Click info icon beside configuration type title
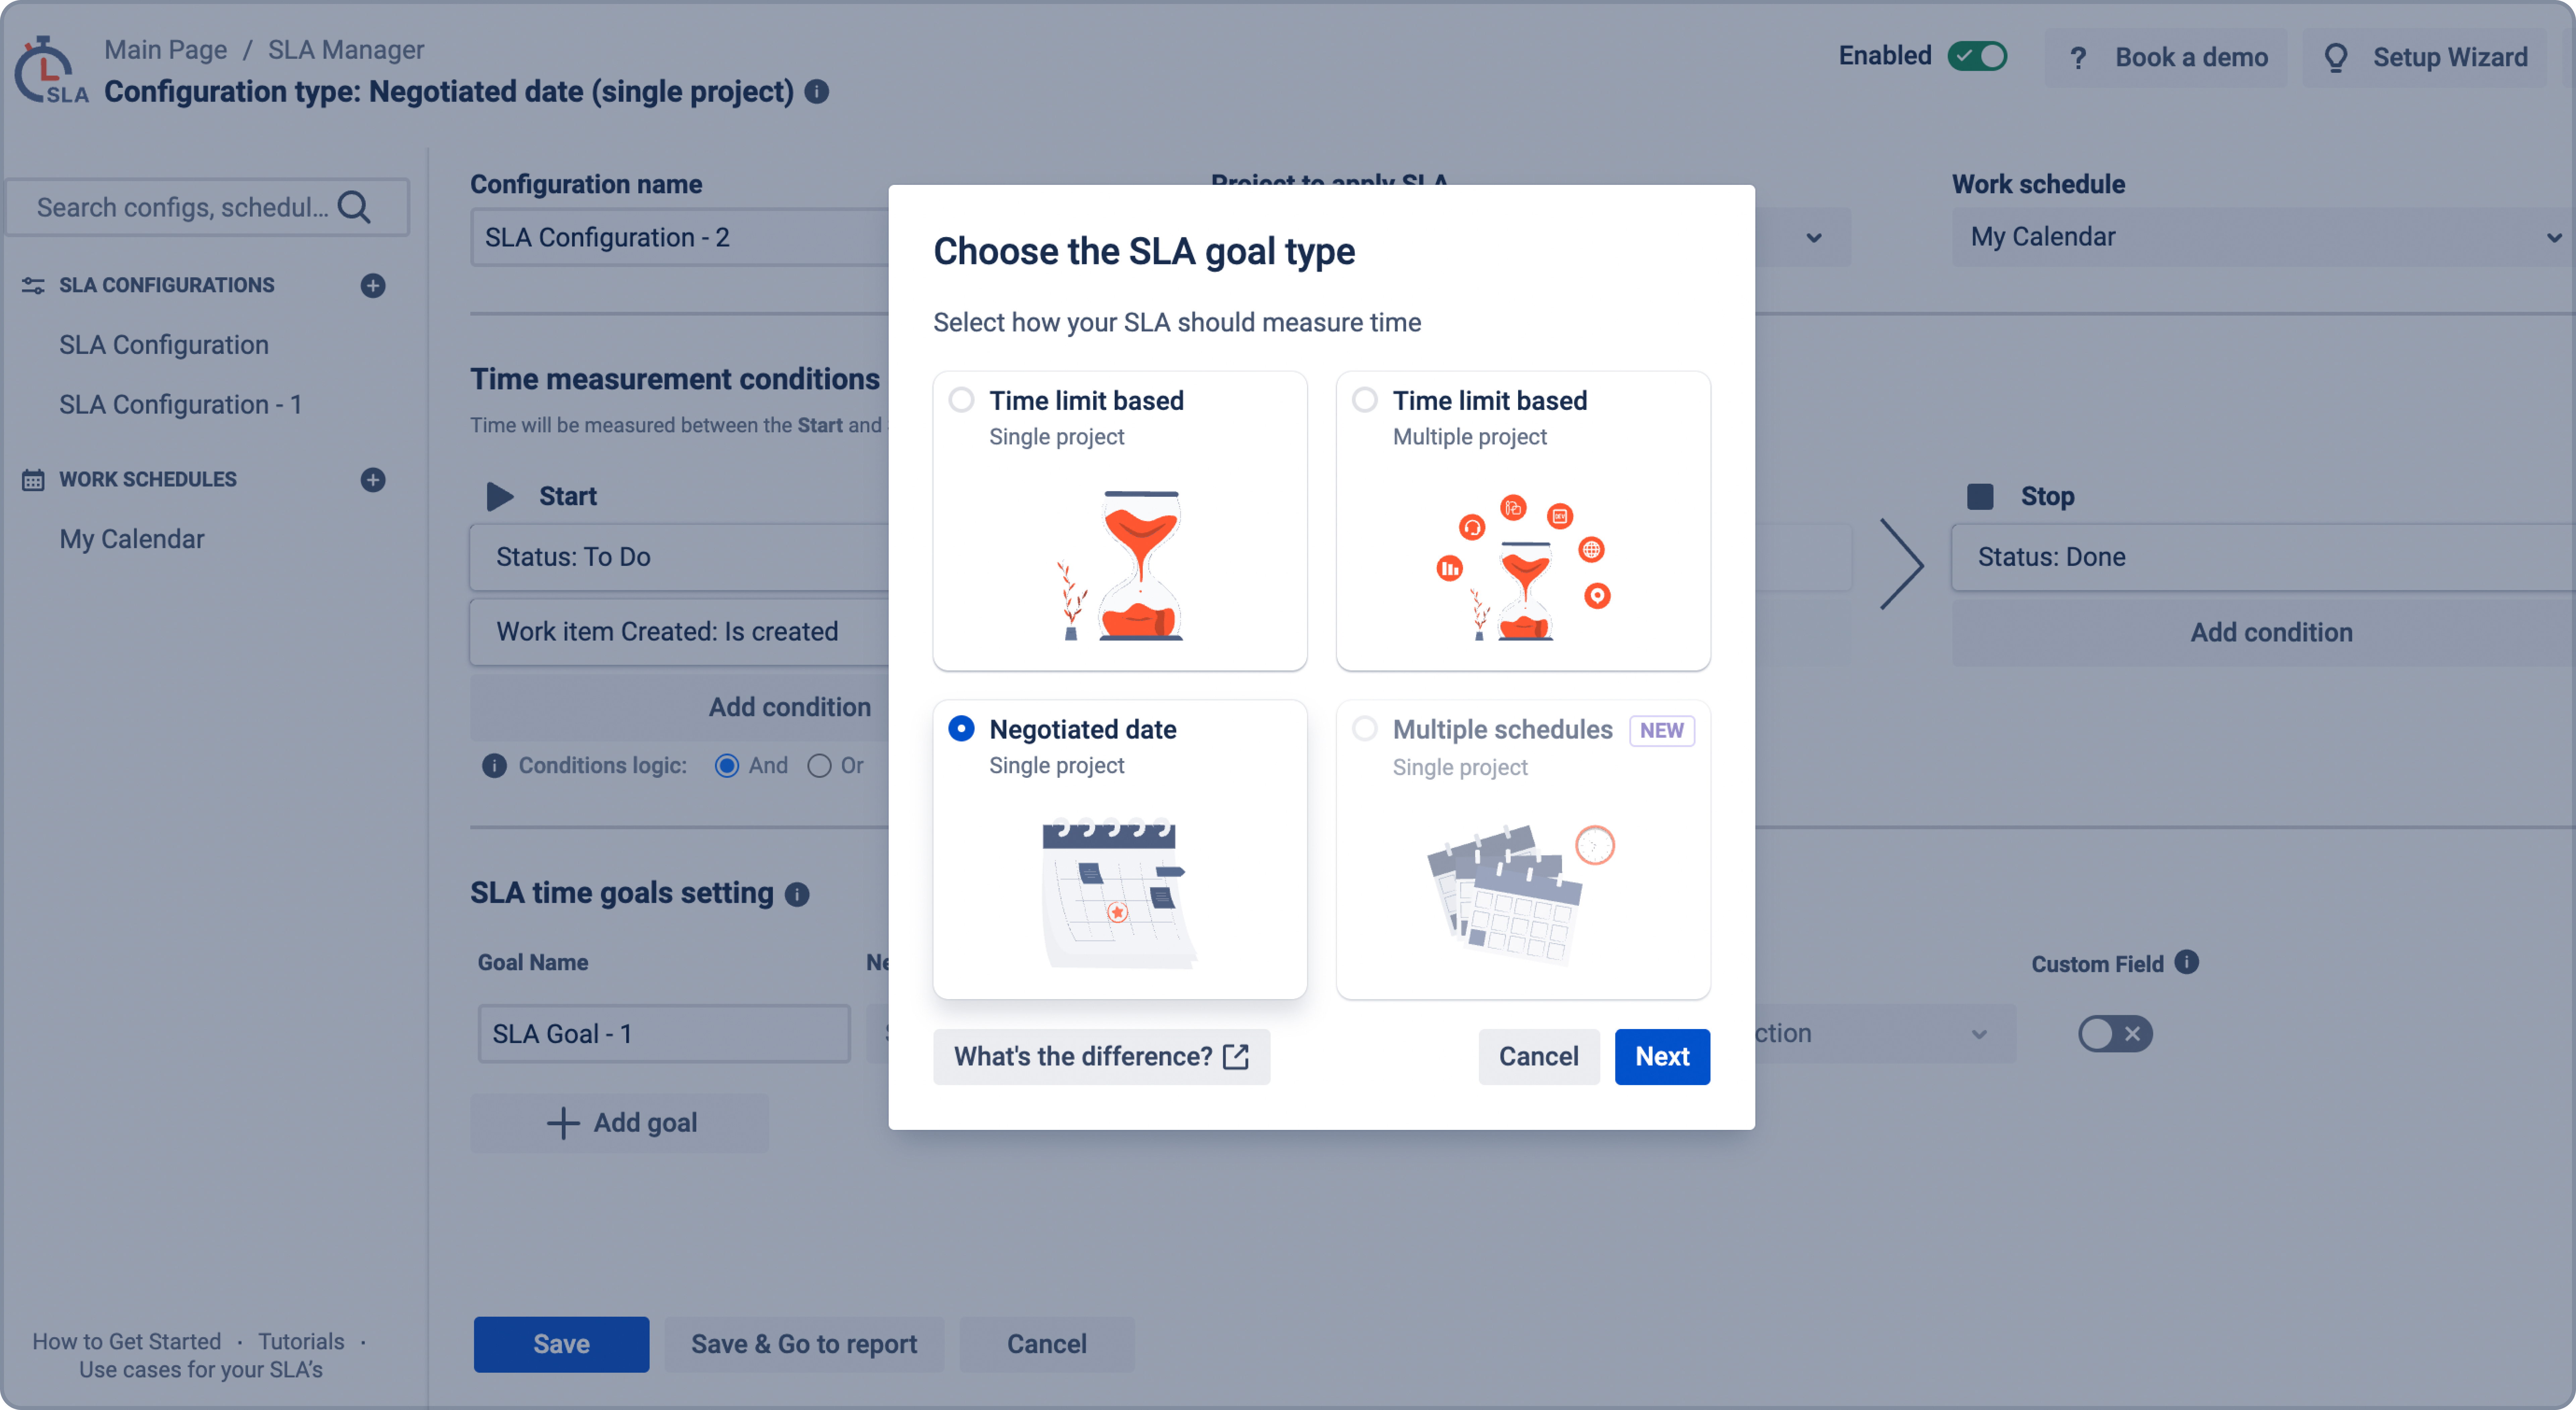The image size is (2576, 1410). pyautogui.click(x=817, y=92)
